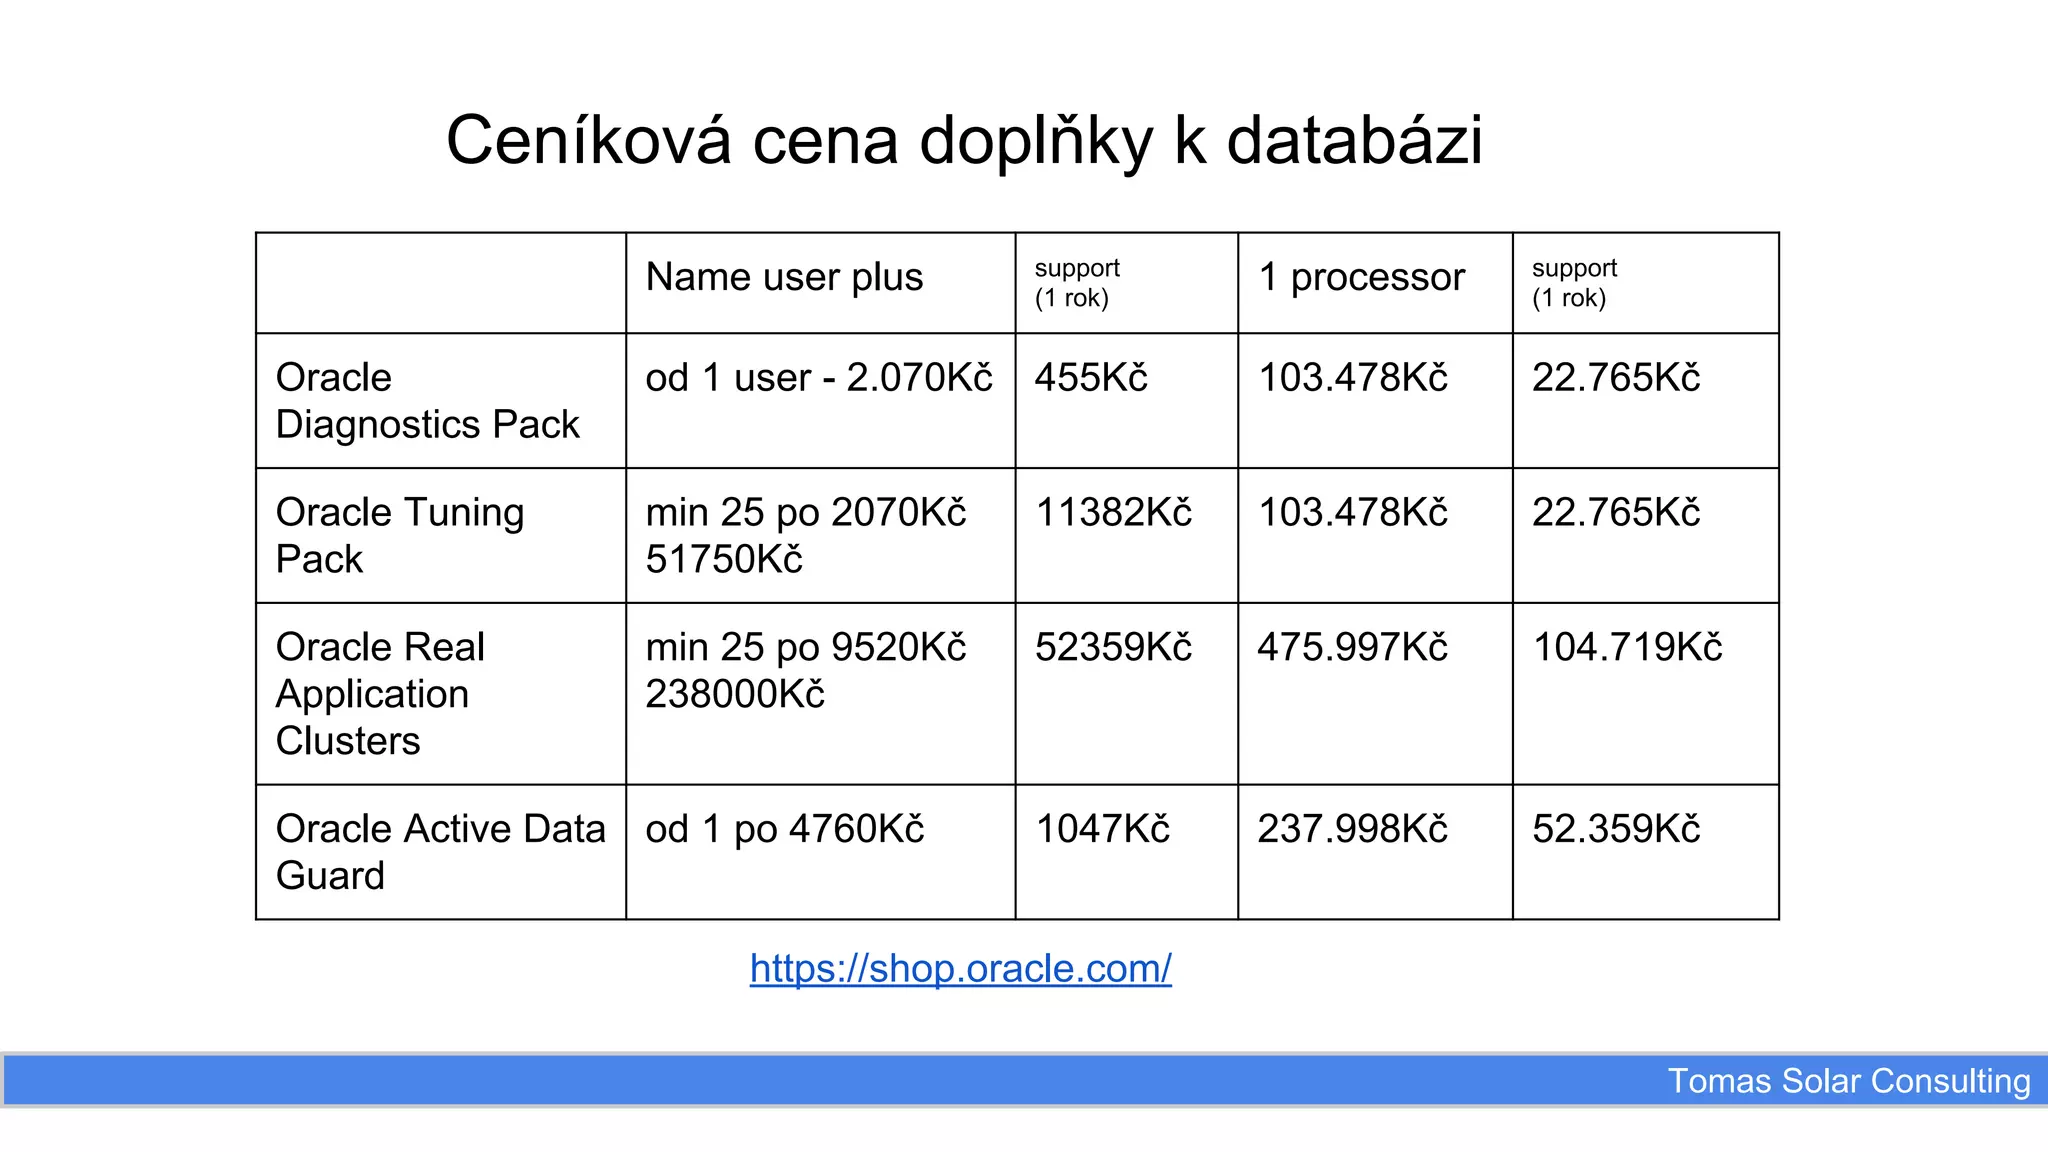Select the 'Oracle Active Data Guard' row label
The width and height of the screenshot is (2048, 1152).
[x=440, y=852]
